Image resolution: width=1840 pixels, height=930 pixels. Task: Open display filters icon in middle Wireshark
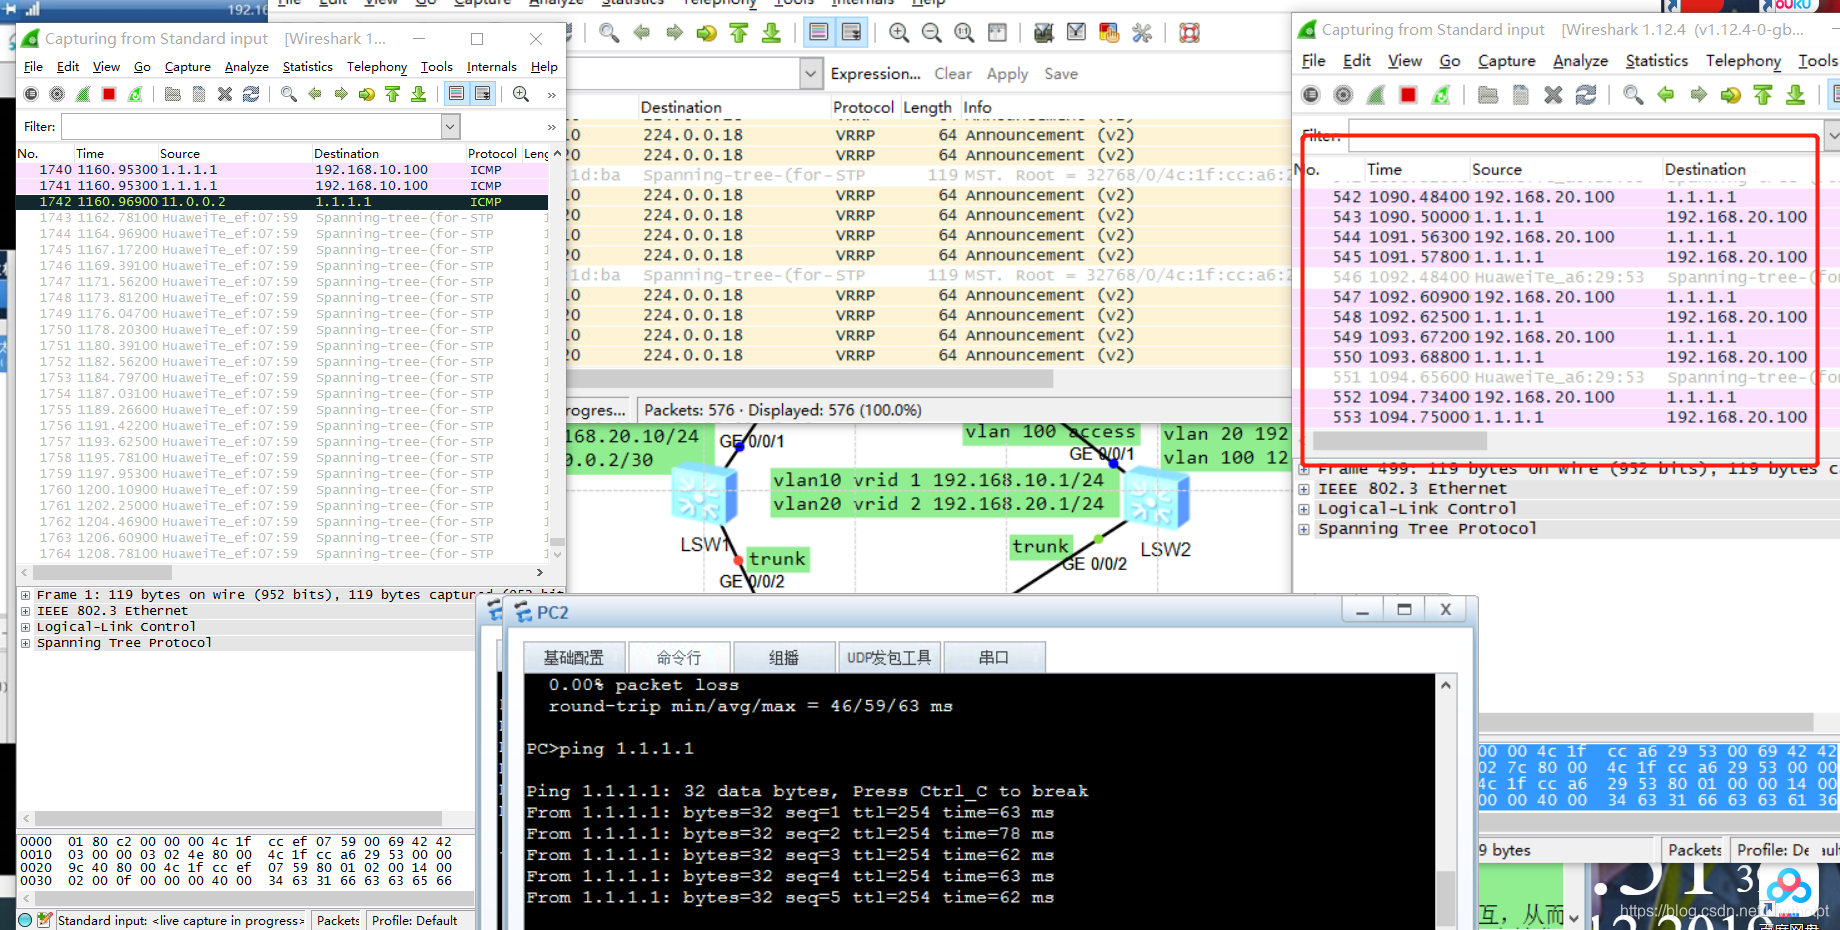pos(1076,33)
